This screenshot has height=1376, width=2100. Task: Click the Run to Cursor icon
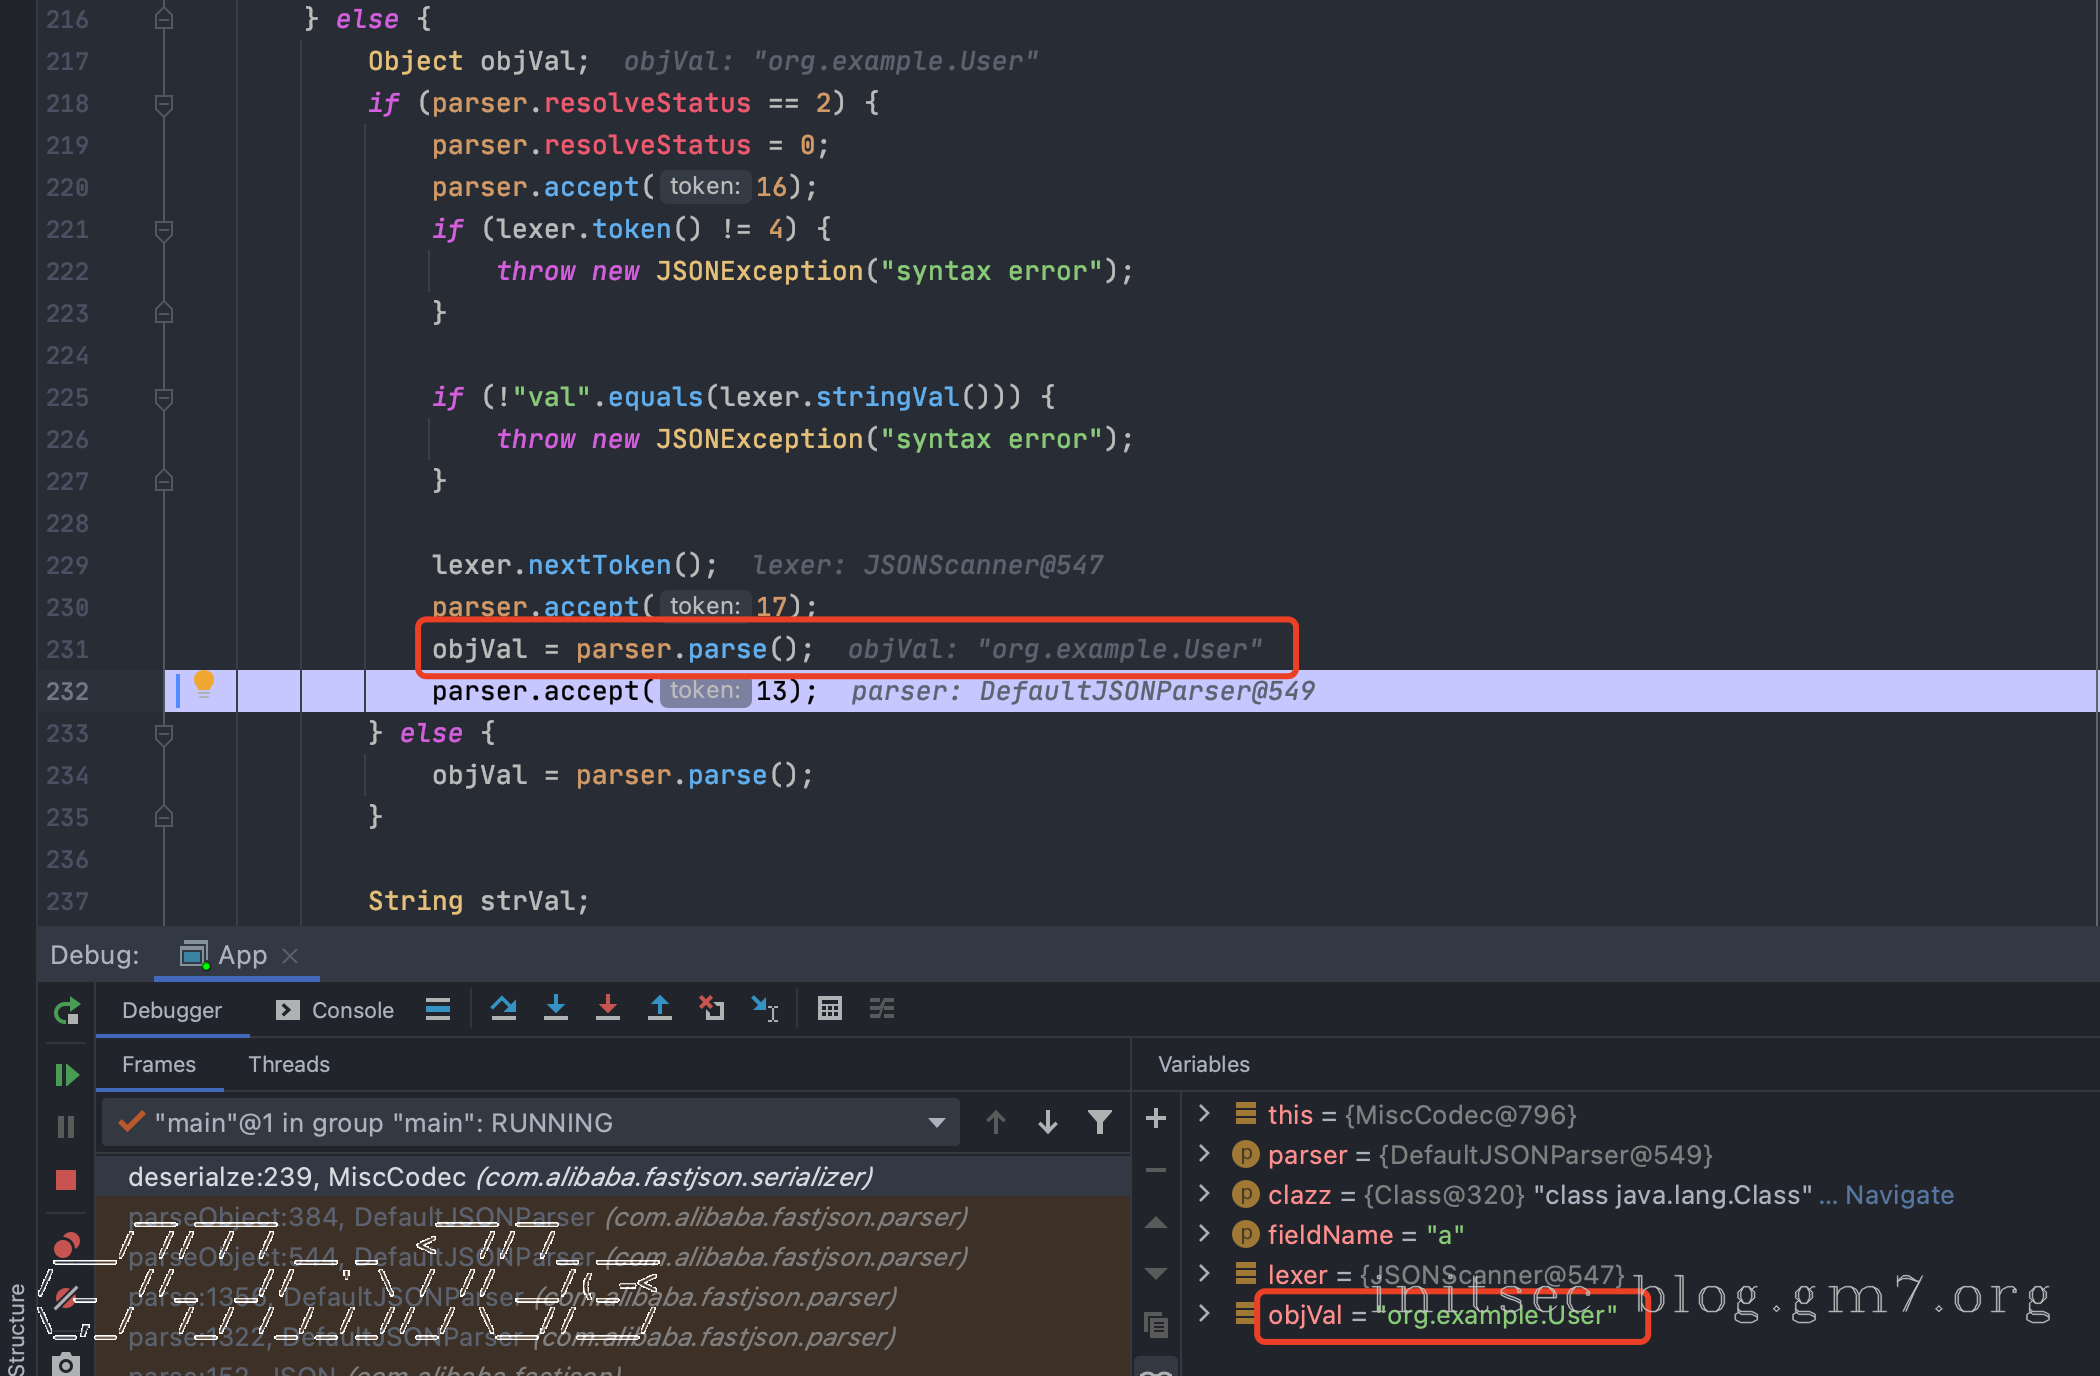765,1009
